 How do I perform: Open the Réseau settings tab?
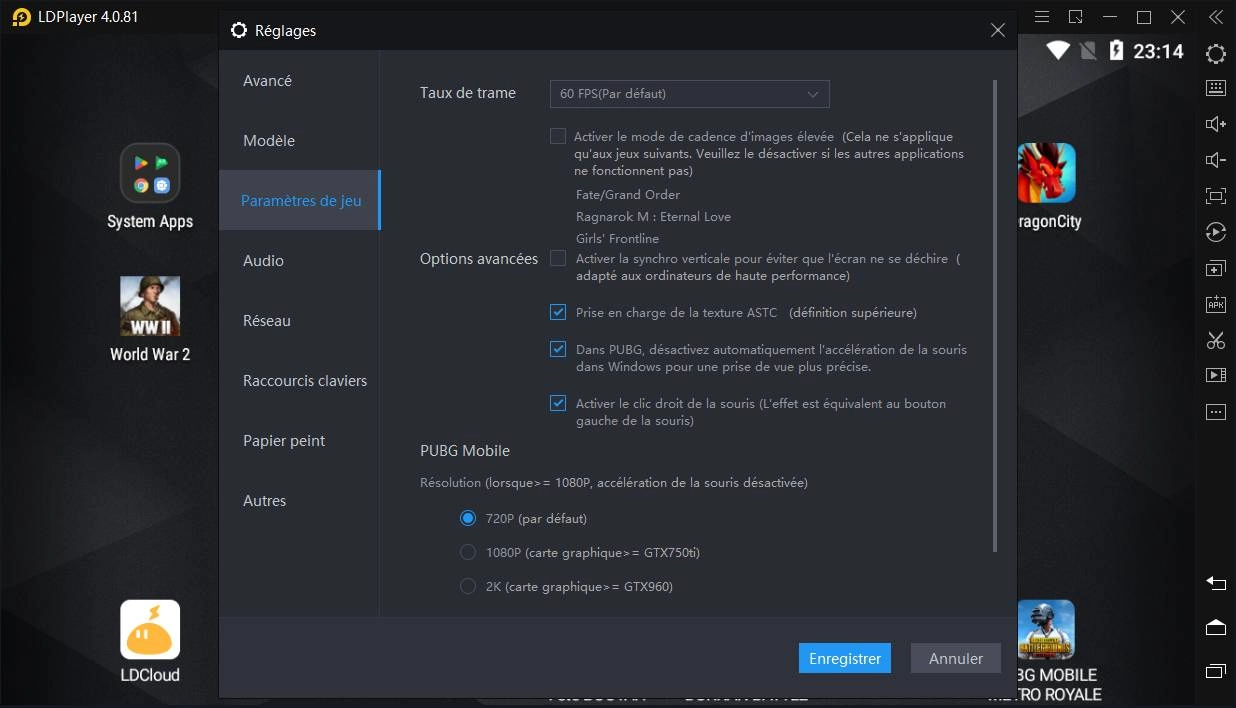click(x=299, y=320)
